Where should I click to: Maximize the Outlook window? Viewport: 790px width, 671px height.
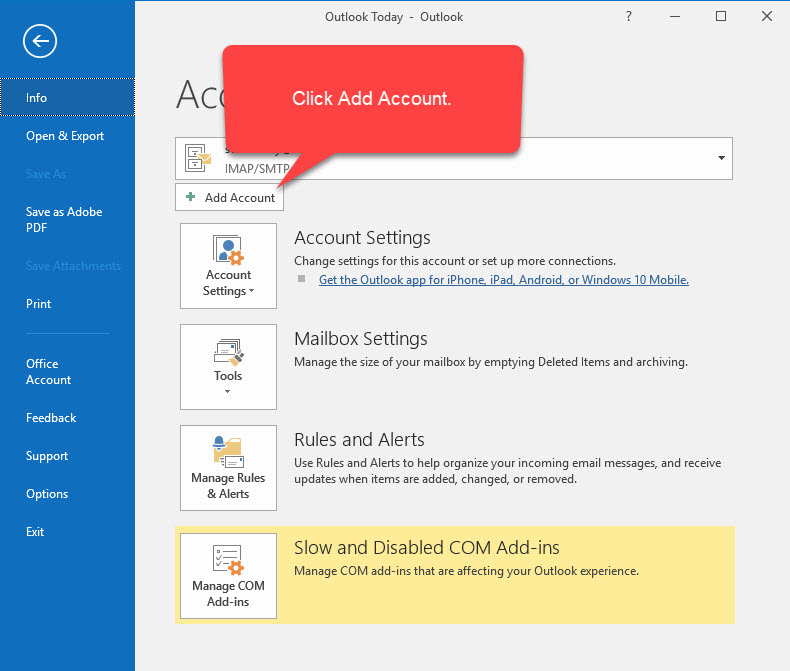(721, 16)
